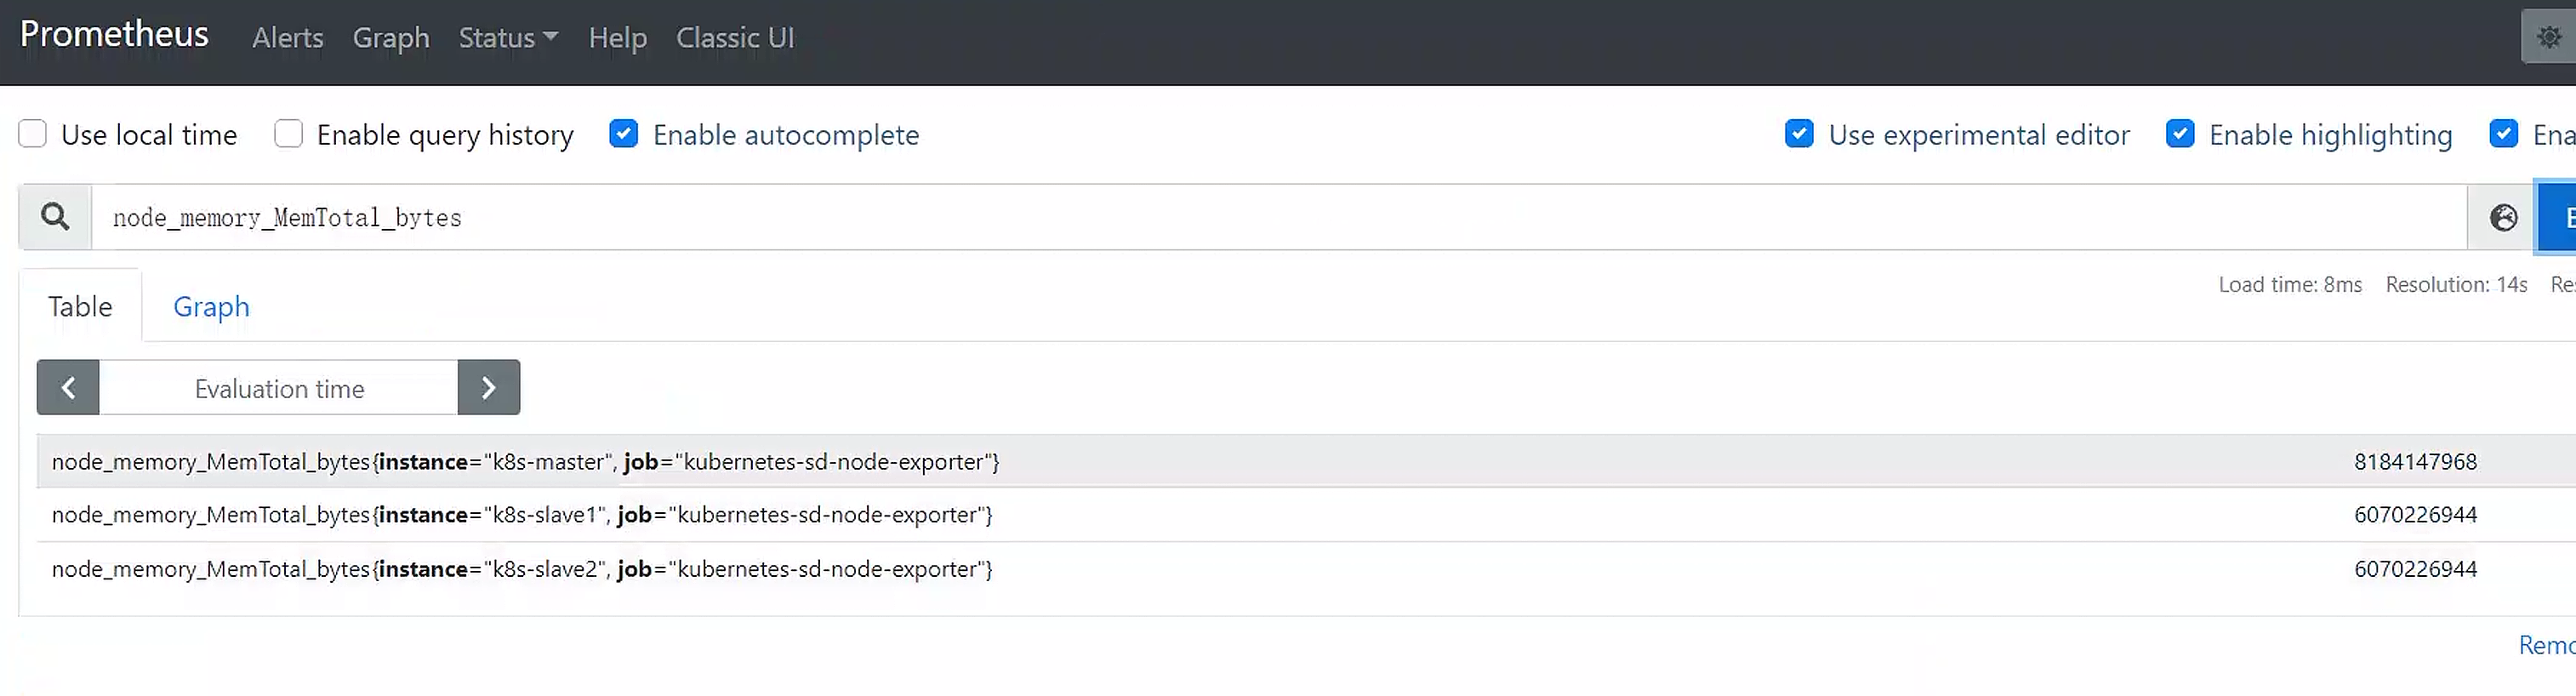Viewport: 2576px width, 696px height.
Task: Switch to the Graph tab
Action: click(211, 307)
